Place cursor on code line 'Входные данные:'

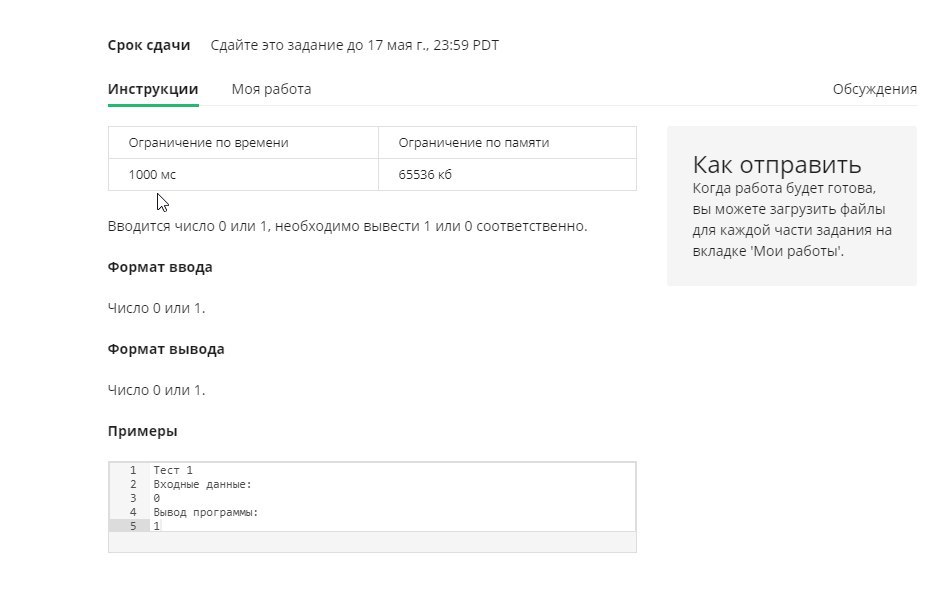(202, 484)
